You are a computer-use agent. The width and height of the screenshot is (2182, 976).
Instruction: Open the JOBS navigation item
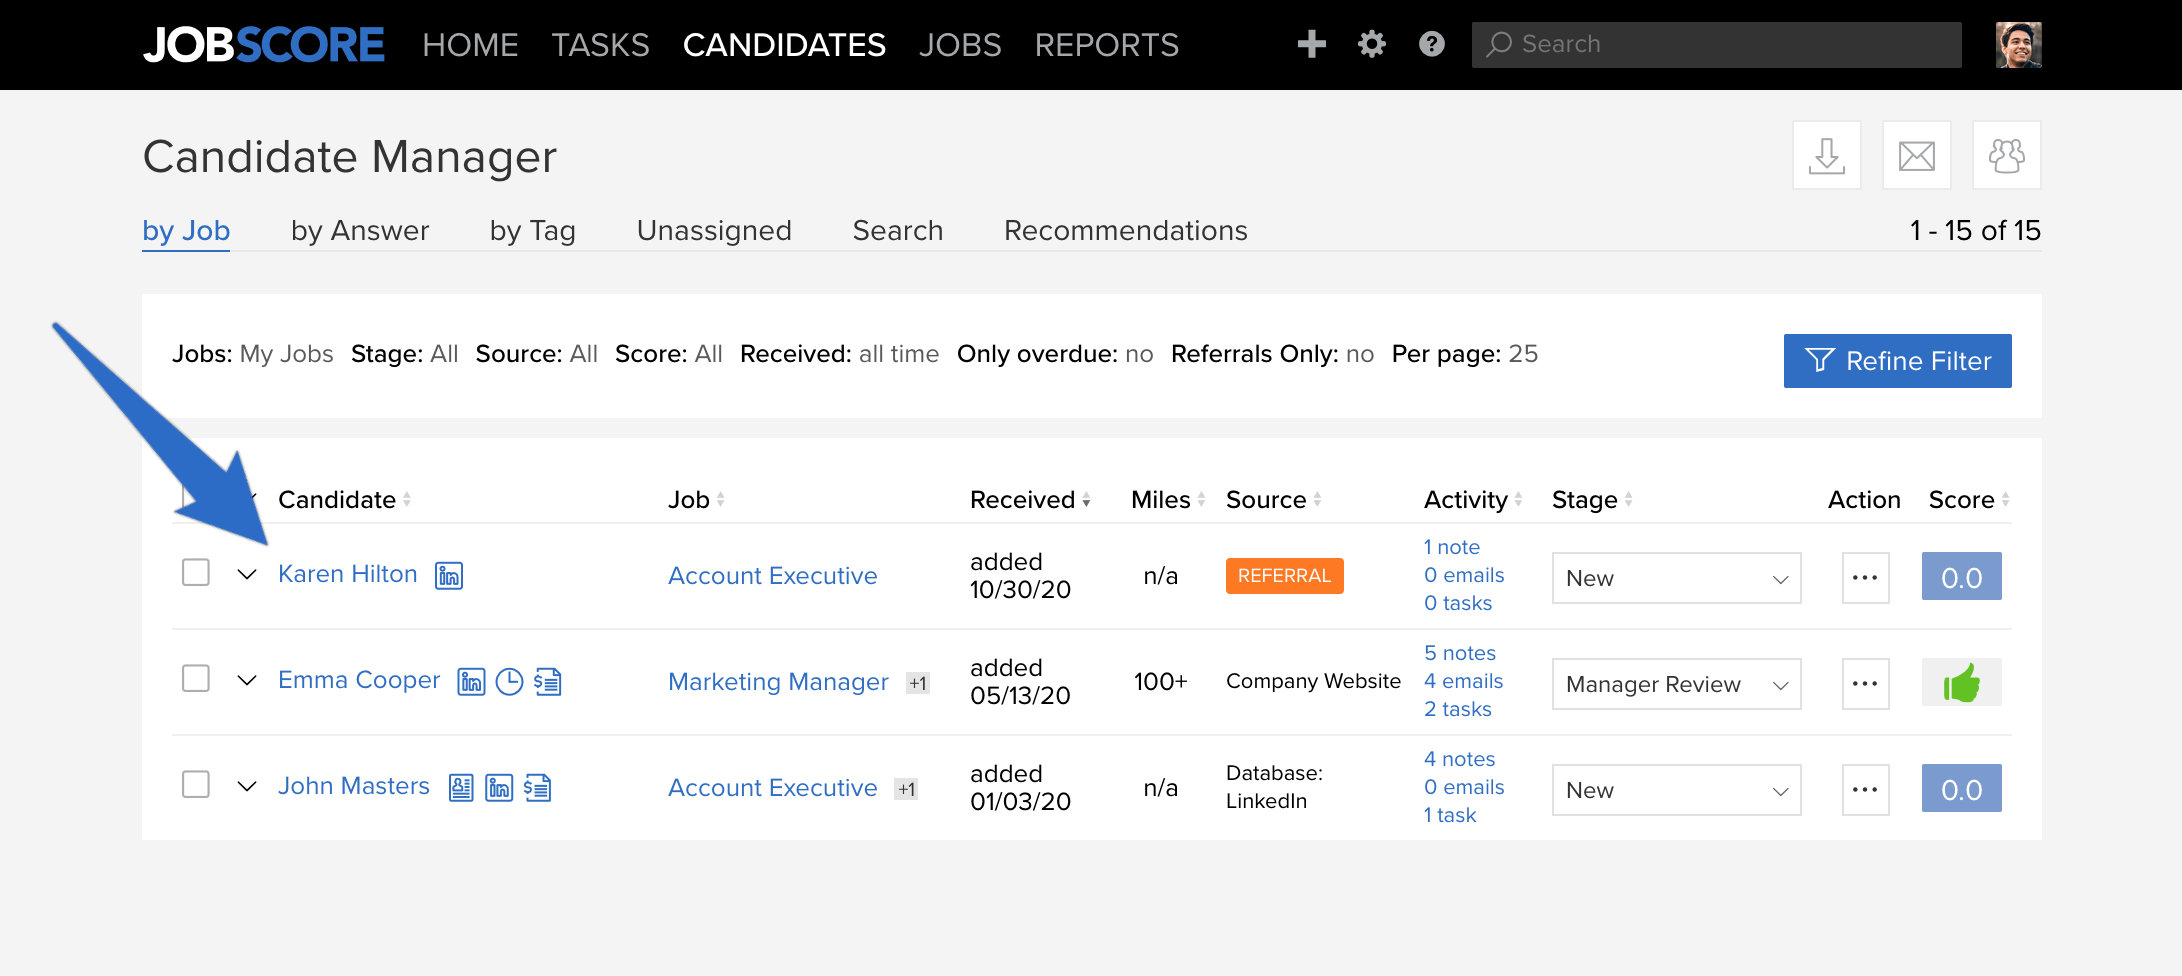point(960,45)
